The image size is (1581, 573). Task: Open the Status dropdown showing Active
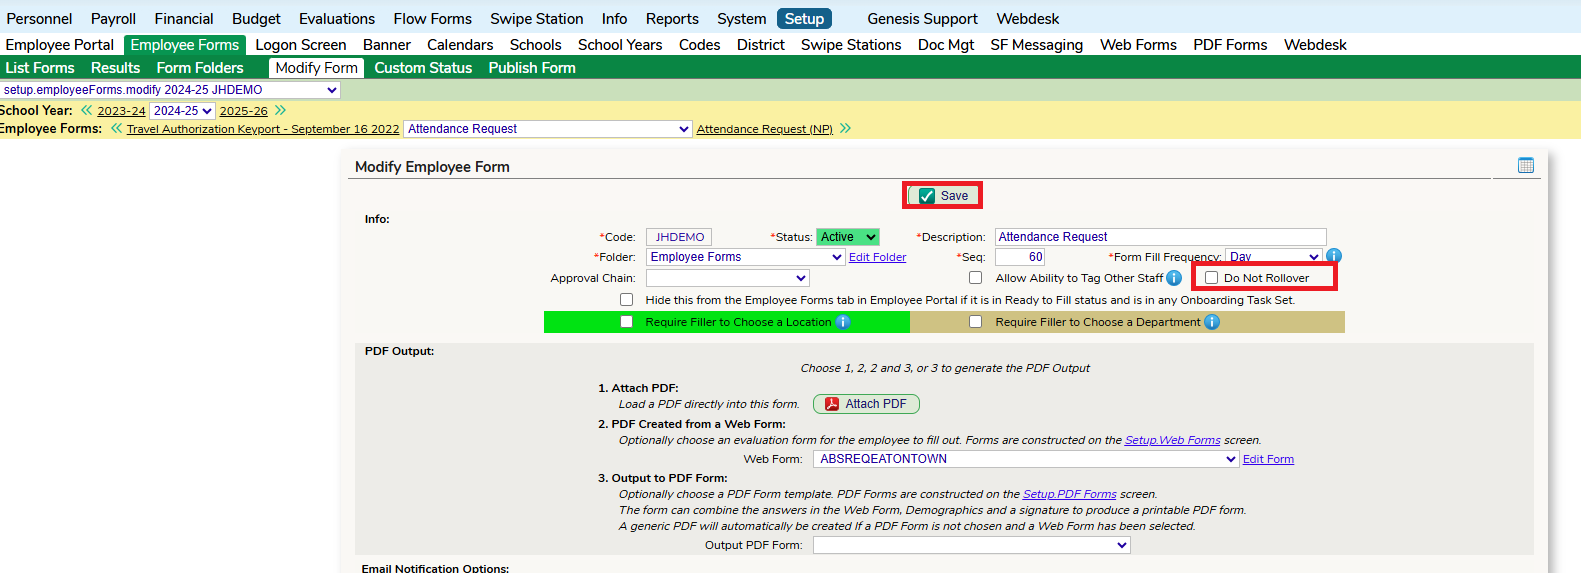[848, 237]
